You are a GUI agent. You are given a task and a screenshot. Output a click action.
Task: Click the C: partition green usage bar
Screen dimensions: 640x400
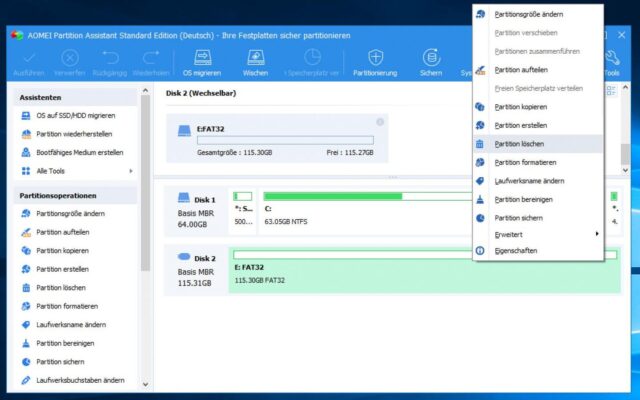pos(367,196)
